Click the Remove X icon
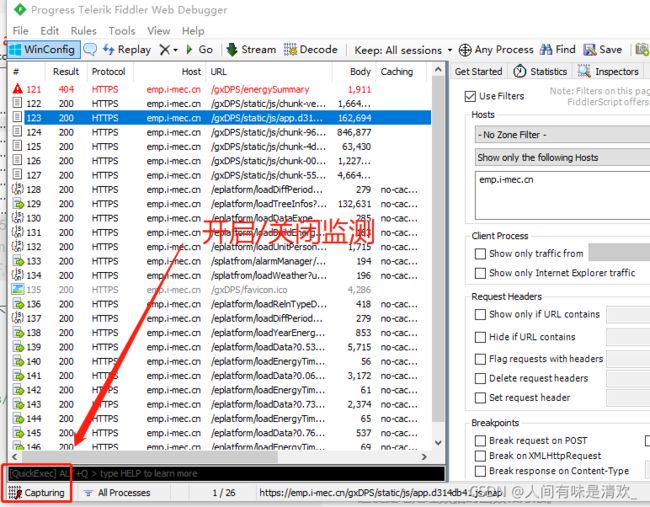This screenshot has width=650, height=507. pos(164,50)
